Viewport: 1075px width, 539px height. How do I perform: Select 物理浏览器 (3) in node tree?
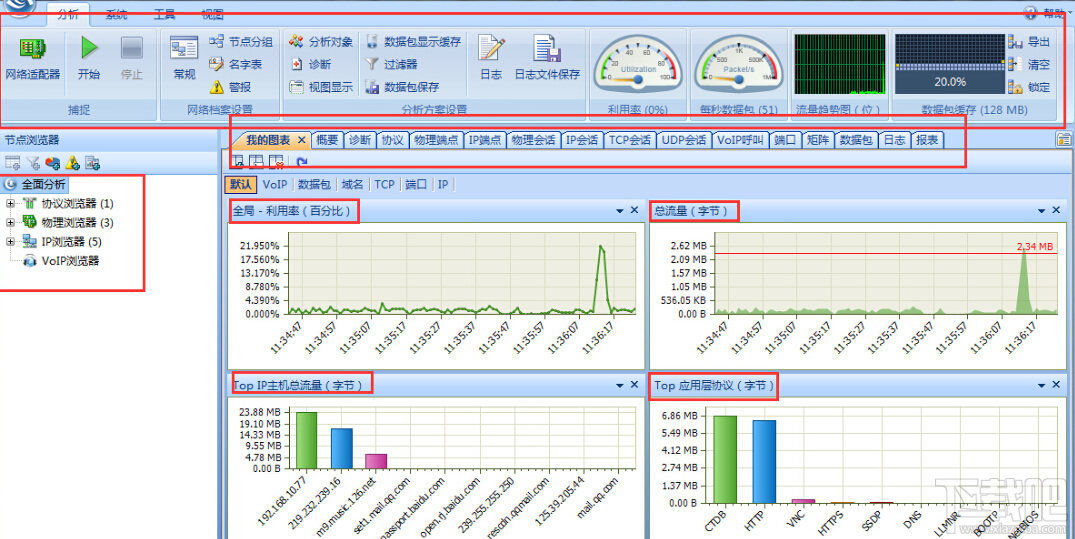[x=77, y=223]
